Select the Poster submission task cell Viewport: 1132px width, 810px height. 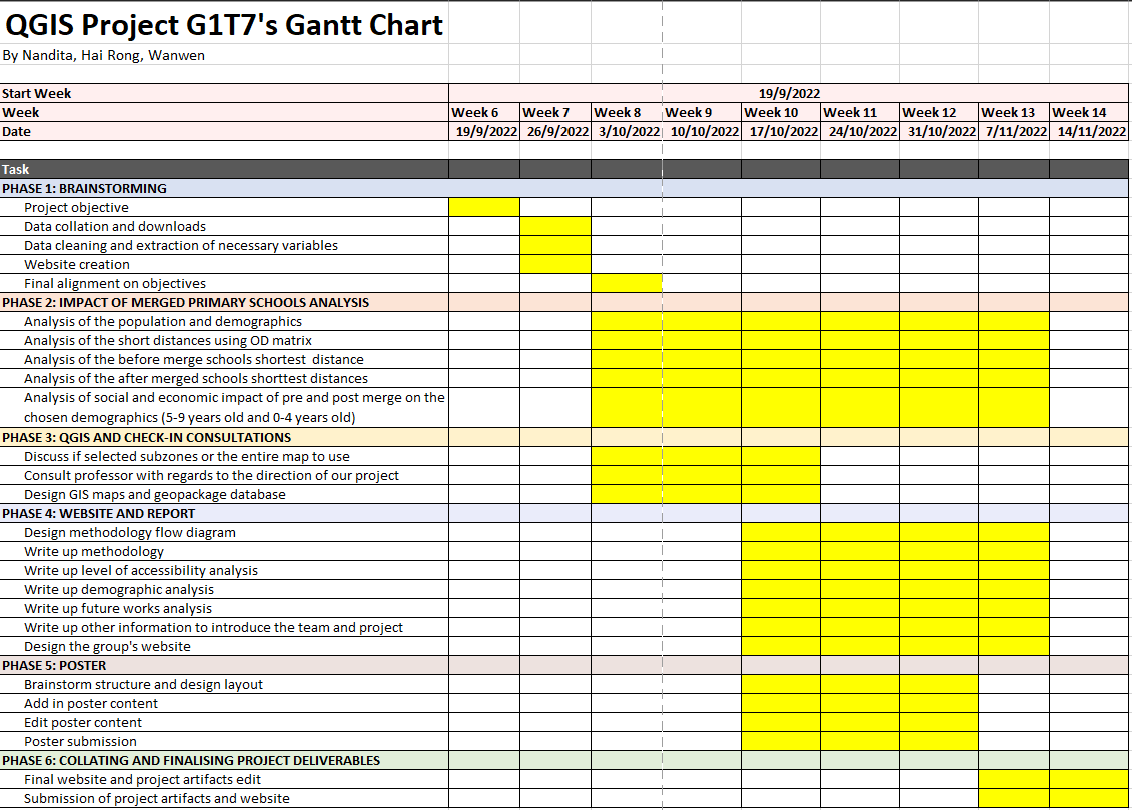pyautogui.click(x=80, y=741)
